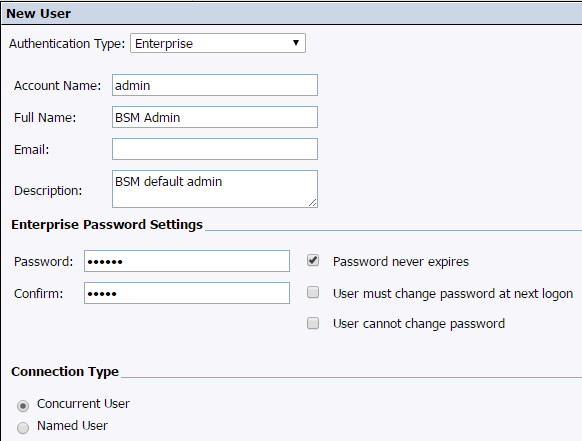This screenshot has width=582, height=441.
Task: Click the Enterprise Password Settings heading
Action: (107, 225)
